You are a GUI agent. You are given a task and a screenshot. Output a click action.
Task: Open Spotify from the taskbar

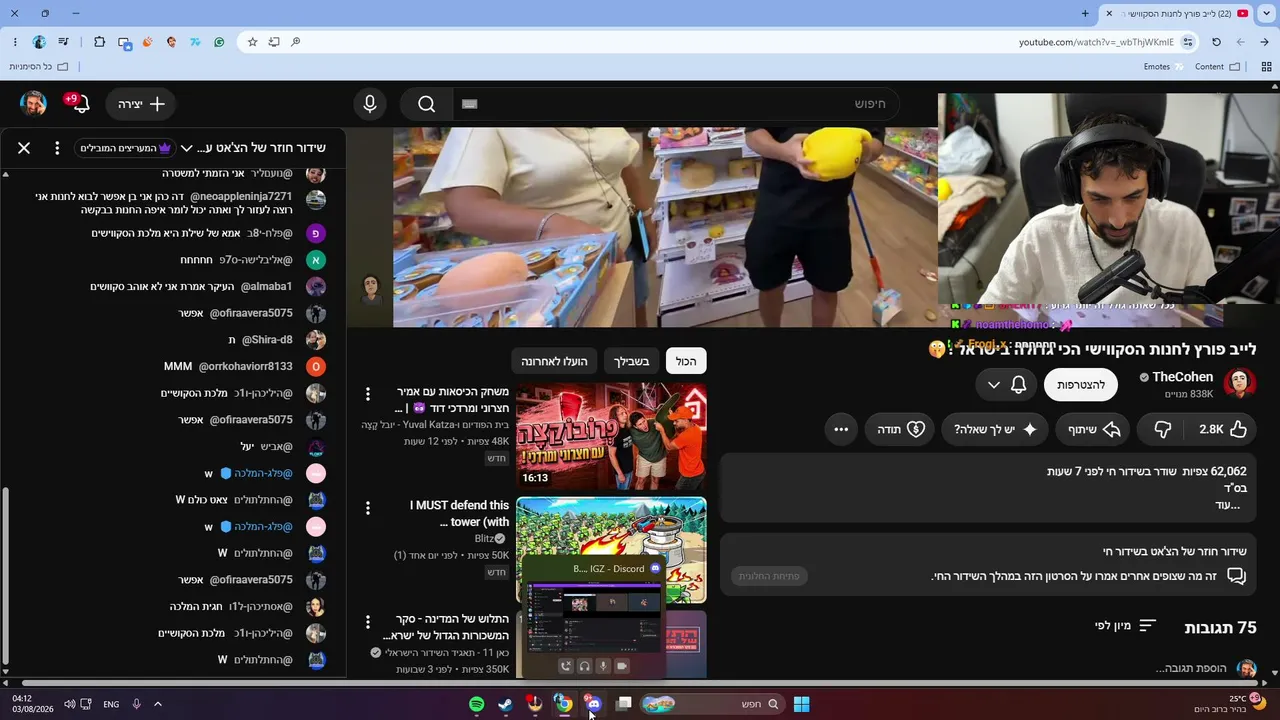click(x=477, y=704)
